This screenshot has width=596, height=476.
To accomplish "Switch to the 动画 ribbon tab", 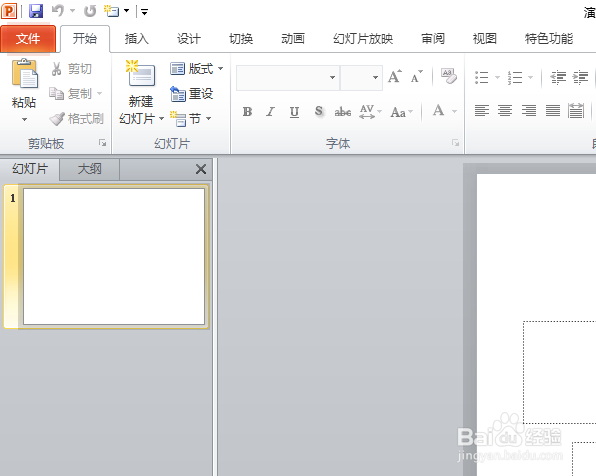I will tap(293, 39).
